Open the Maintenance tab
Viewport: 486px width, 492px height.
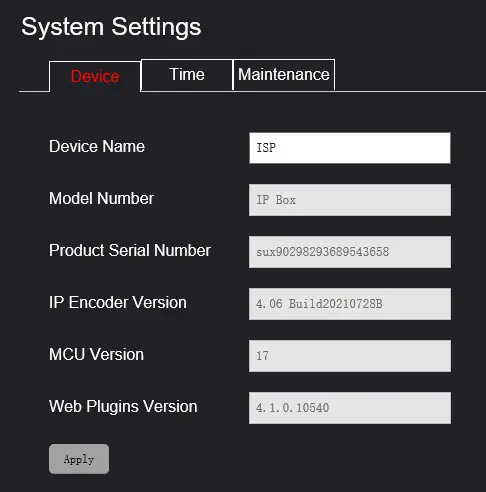pos(284,74)
